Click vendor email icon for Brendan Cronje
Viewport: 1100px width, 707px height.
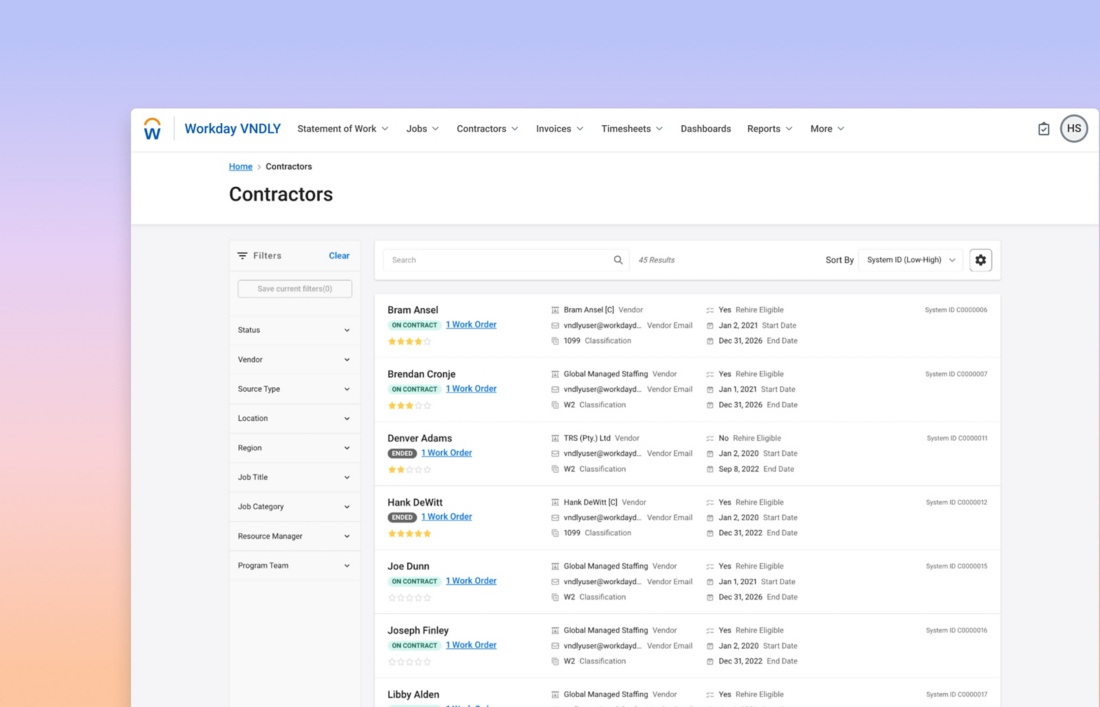(x=555, y=390)
